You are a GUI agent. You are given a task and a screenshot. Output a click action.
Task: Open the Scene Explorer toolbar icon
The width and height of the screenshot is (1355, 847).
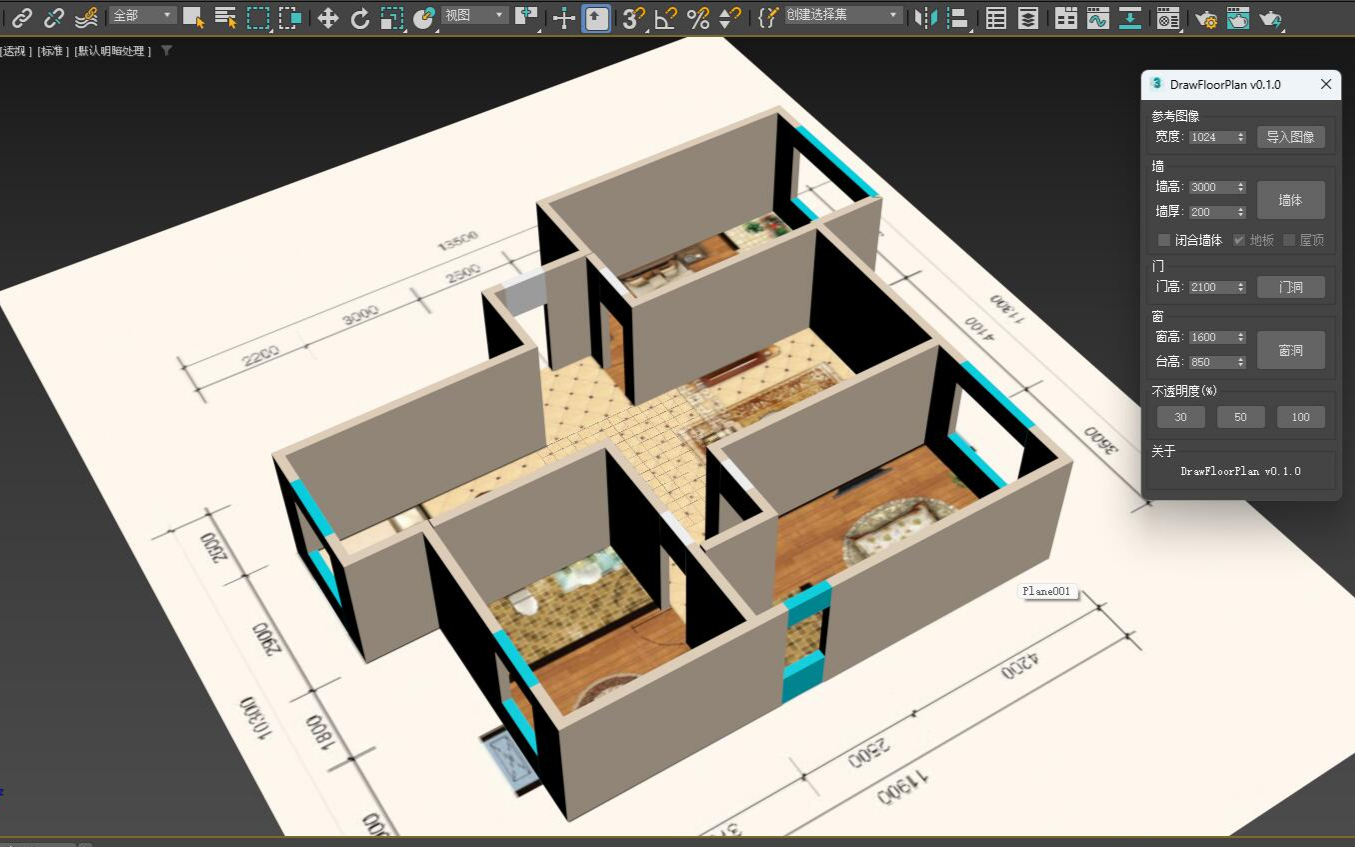(996, 17)
